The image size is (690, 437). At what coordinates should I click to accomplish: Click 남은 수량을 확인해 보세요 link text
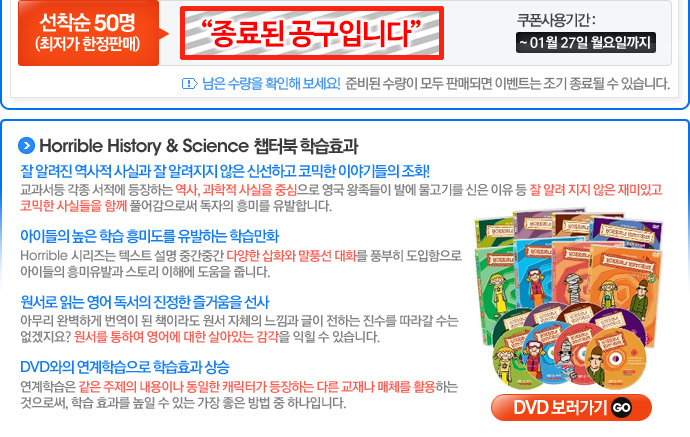tap(271, 83)
